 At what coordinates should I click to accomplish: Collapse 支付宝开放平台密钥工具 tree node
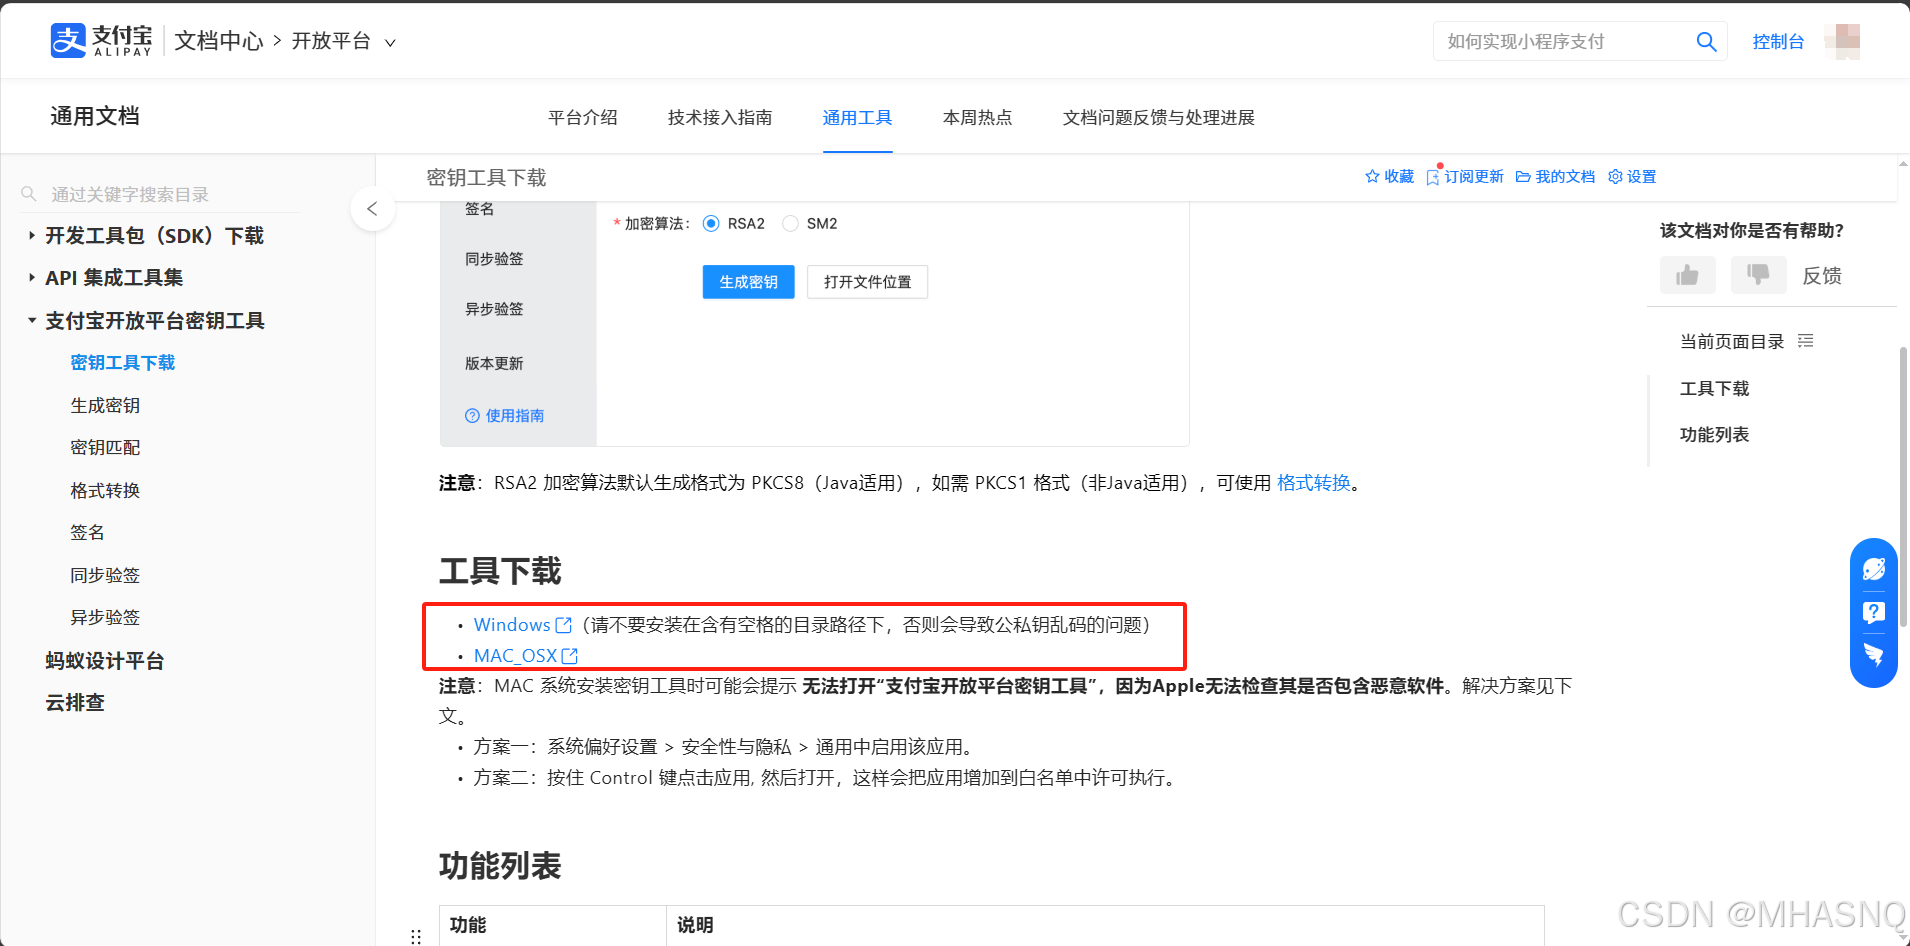pos(32,321)
